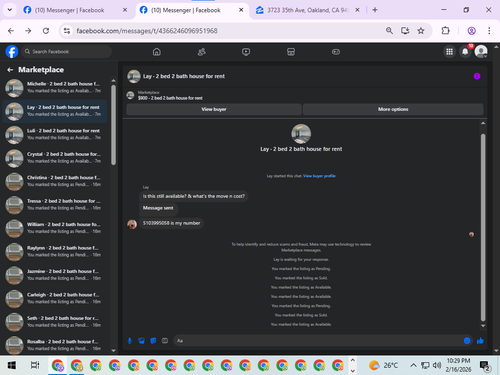Screen dimensions: 500x375
Task: Send a thumbs-up like
Action: click(x=480, y=341)
